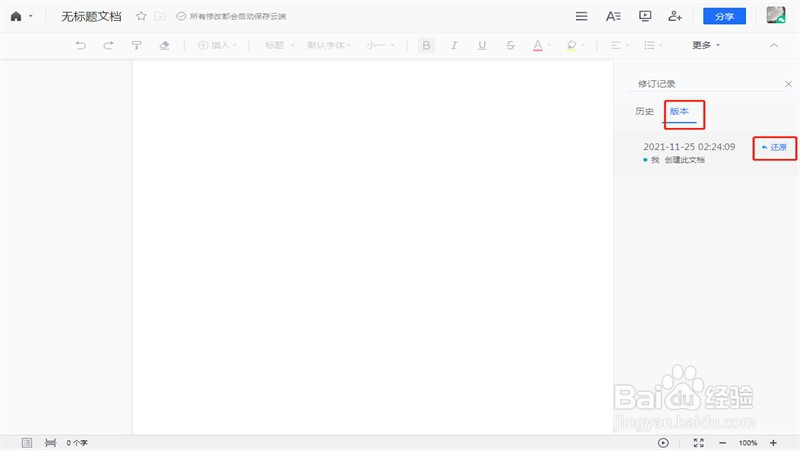This screenshot has width=800, height=450.
Task: Zoom in with the plus button
Action: tap(773, 443)
